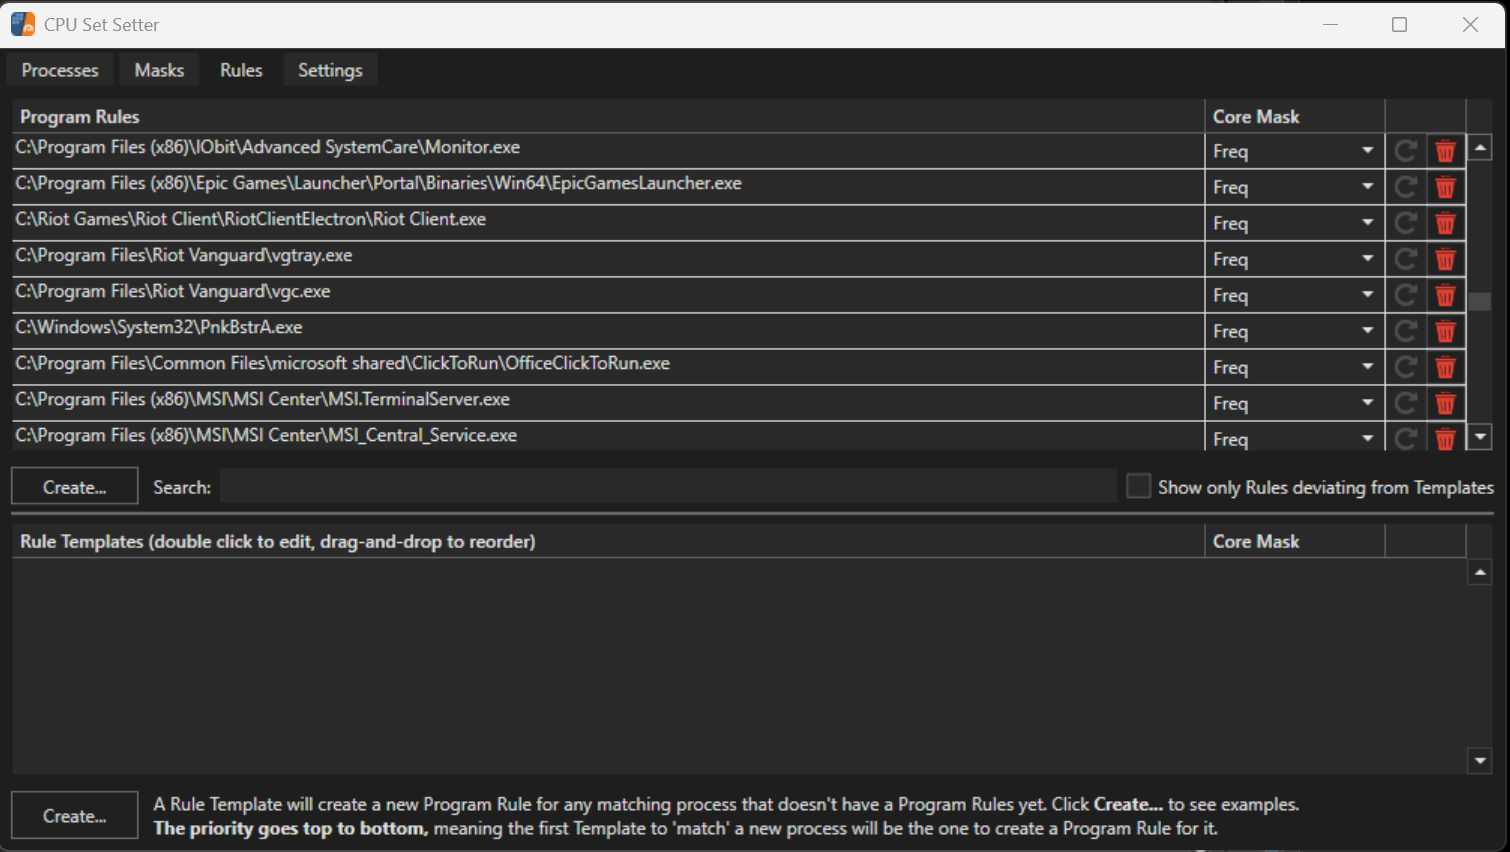
Task: Open Core Mask dropdown for MSI.TerminalServer.exe
Action: (1294, 403)
